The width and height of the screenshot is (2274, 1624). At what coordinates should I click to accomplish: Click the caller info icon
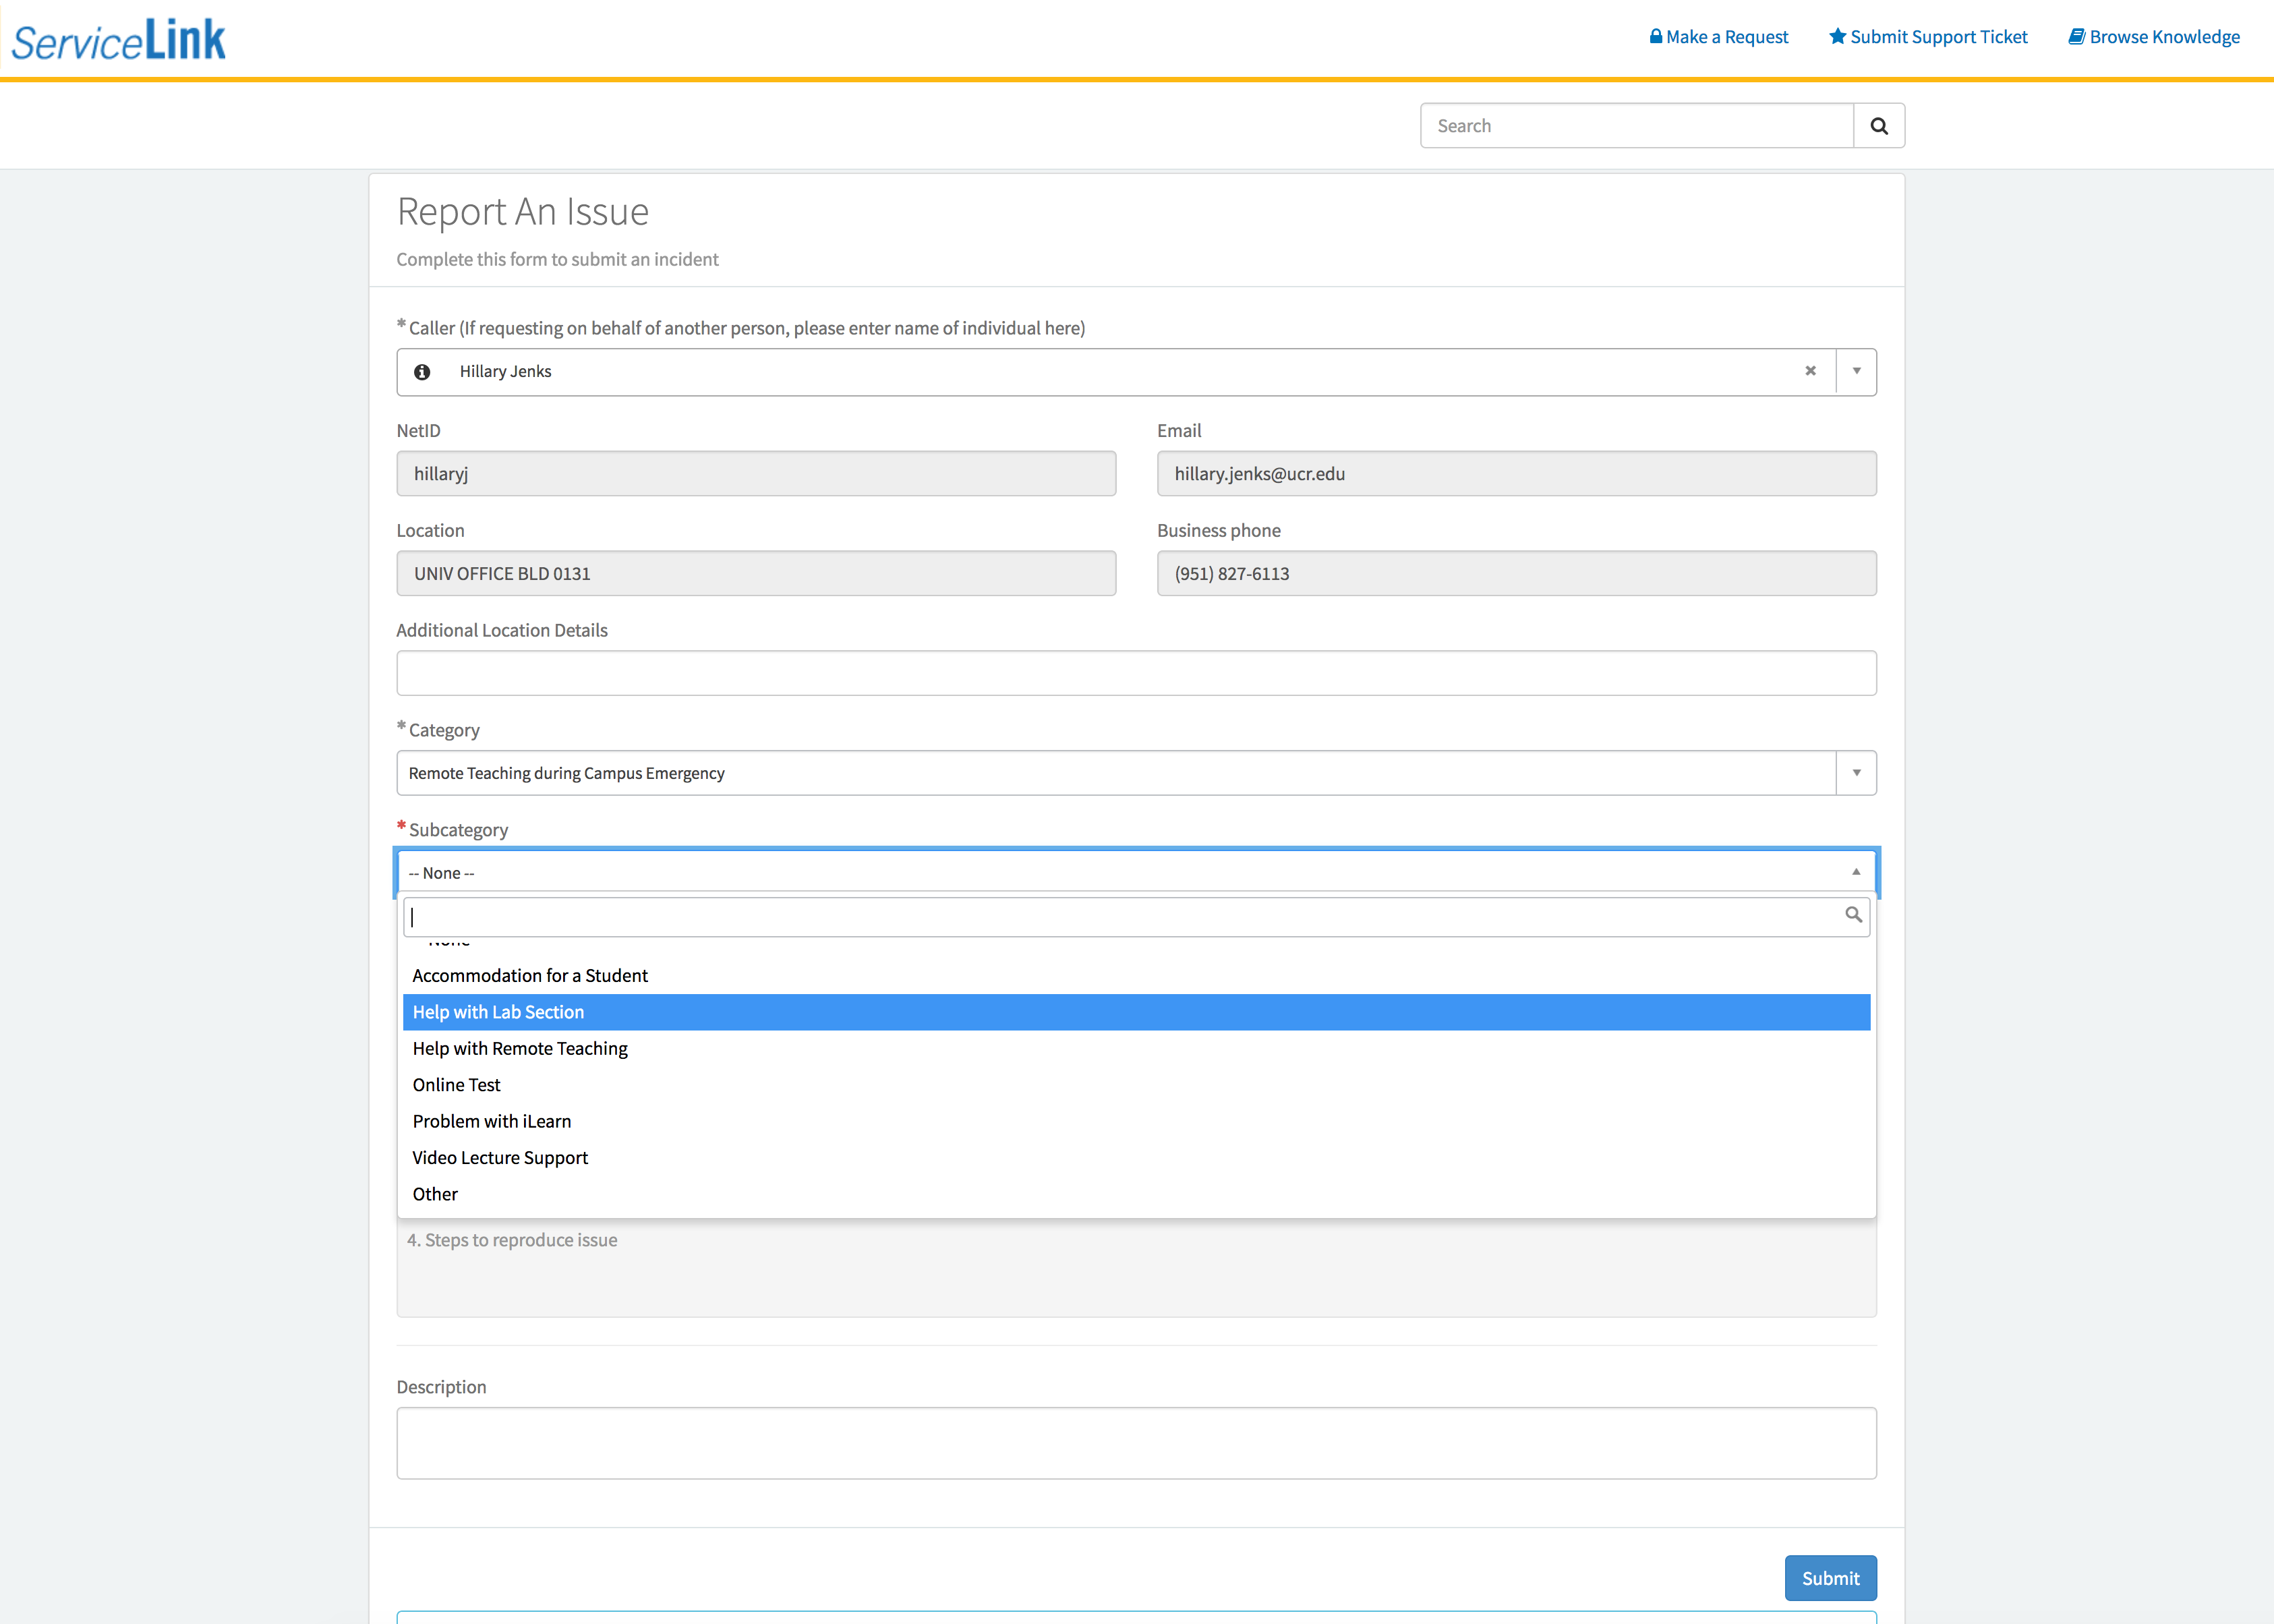tap(422, 372)
